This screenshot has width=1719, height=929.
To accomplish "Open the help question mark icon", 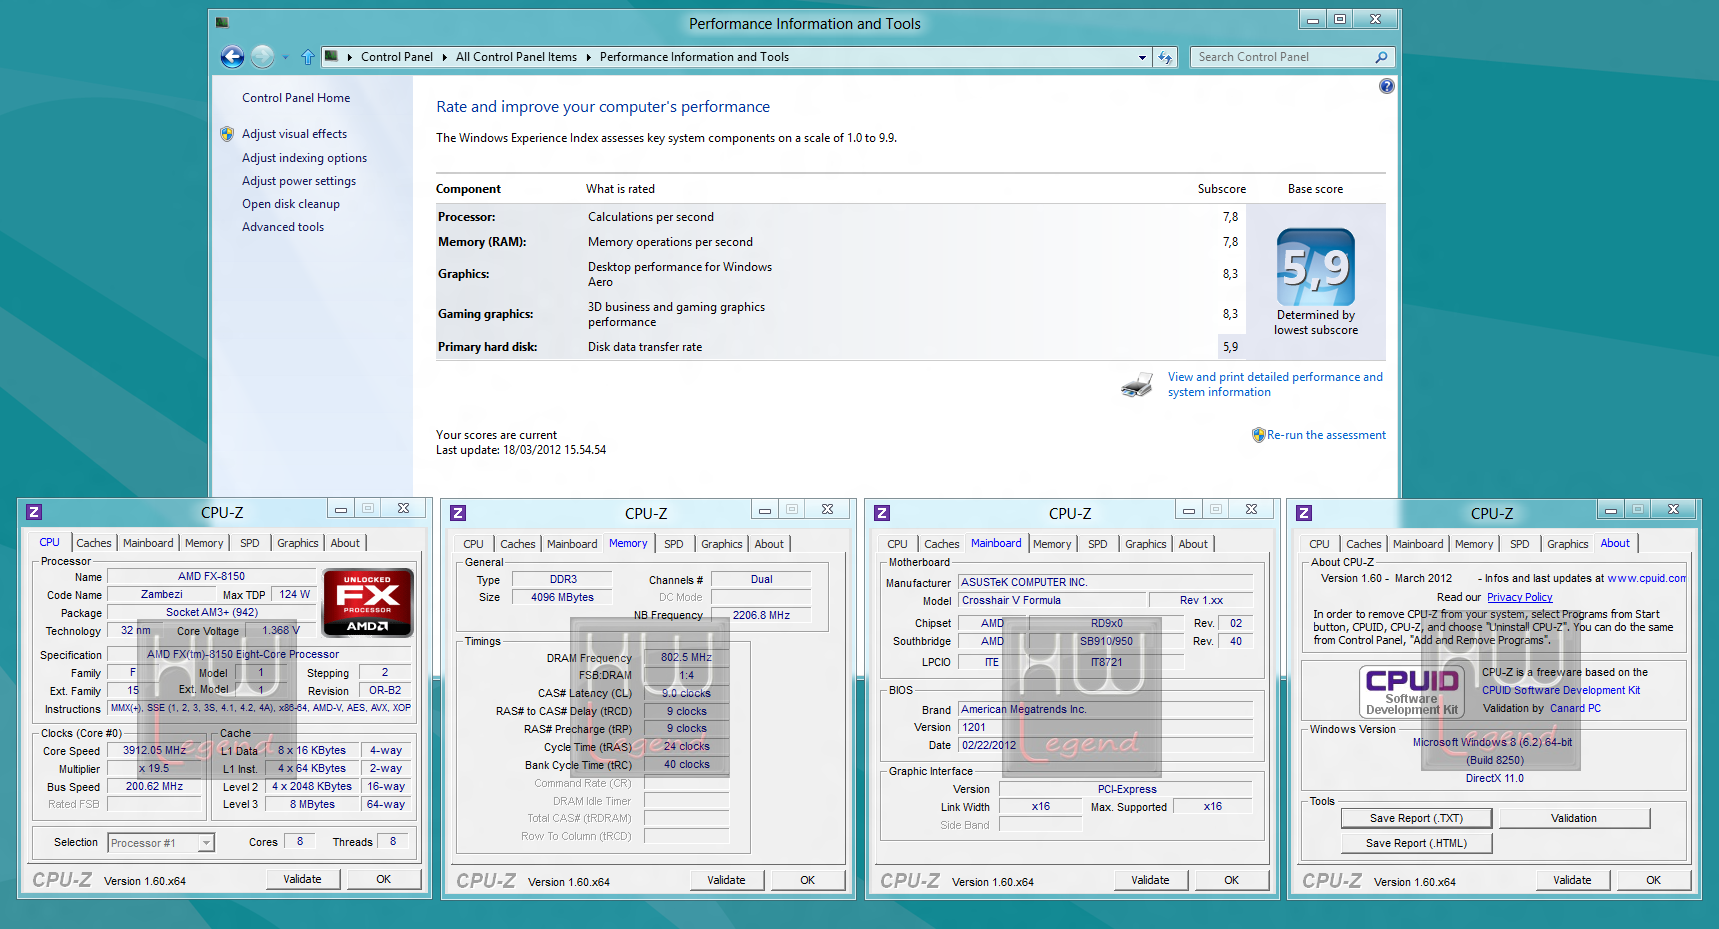I will tap(1386, 86).
